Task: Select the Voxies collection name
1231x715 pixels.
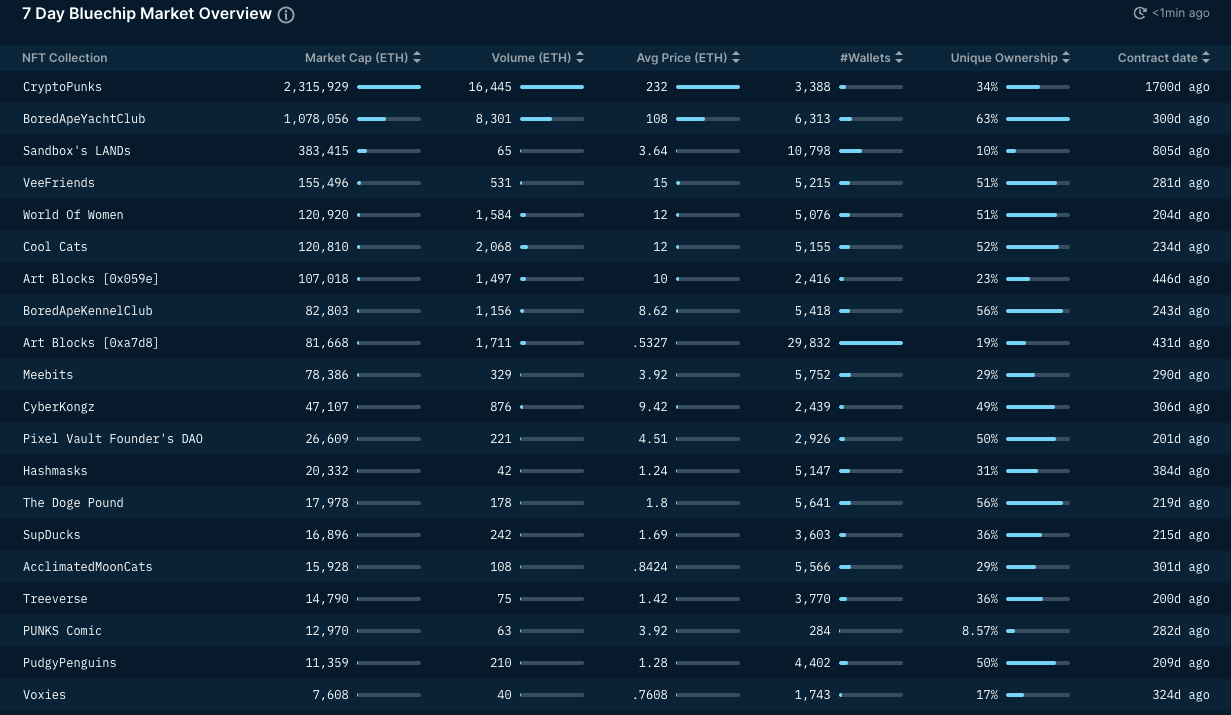Action: click(x=45, y=695)
